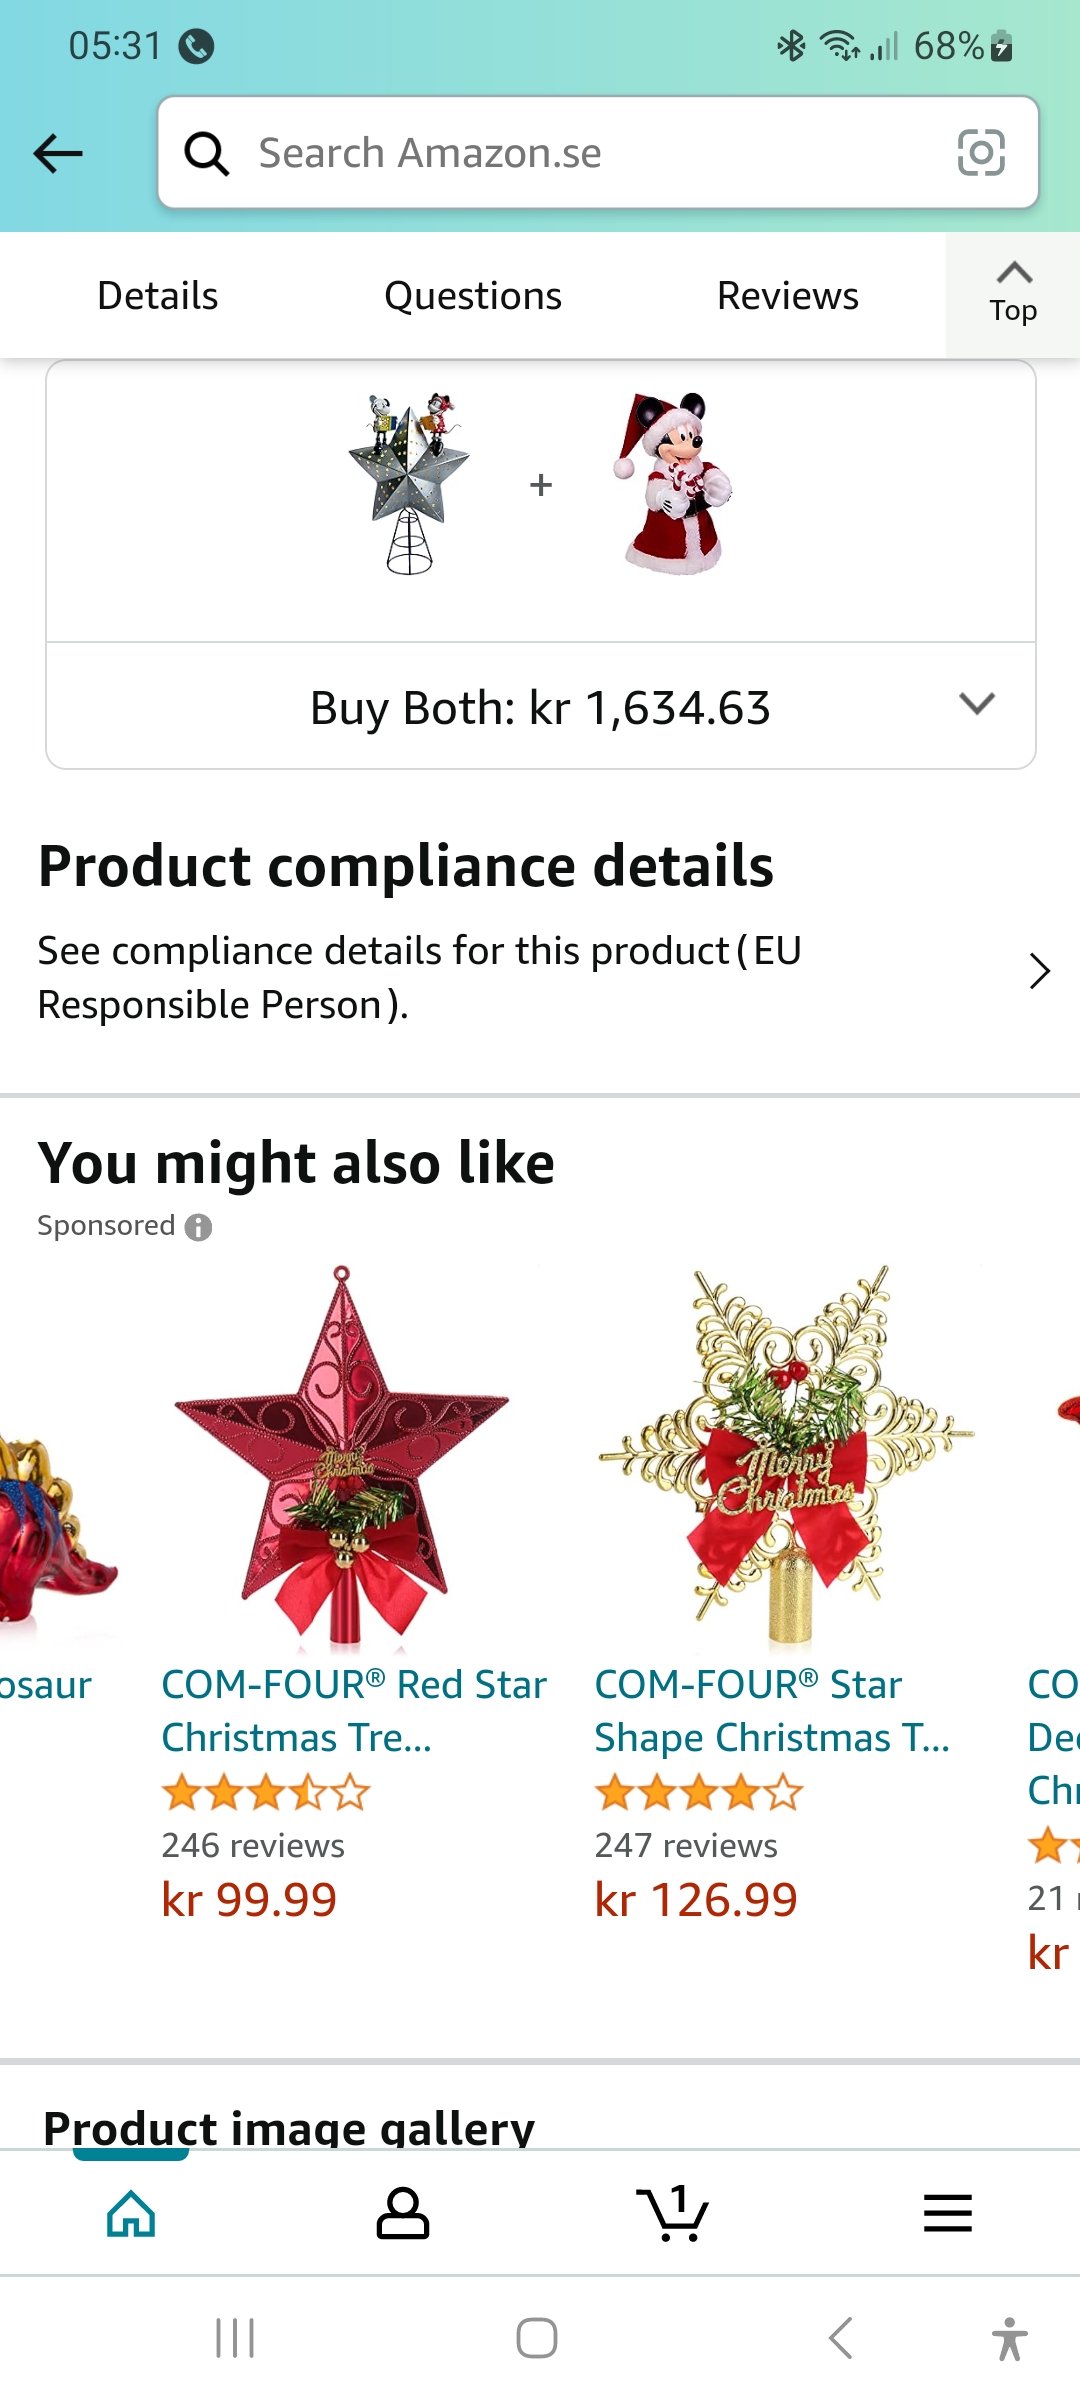Viewport: 1080px width, 2400px height.
Task: Open the hamburger menu icon
Action: pos(947,2213)
